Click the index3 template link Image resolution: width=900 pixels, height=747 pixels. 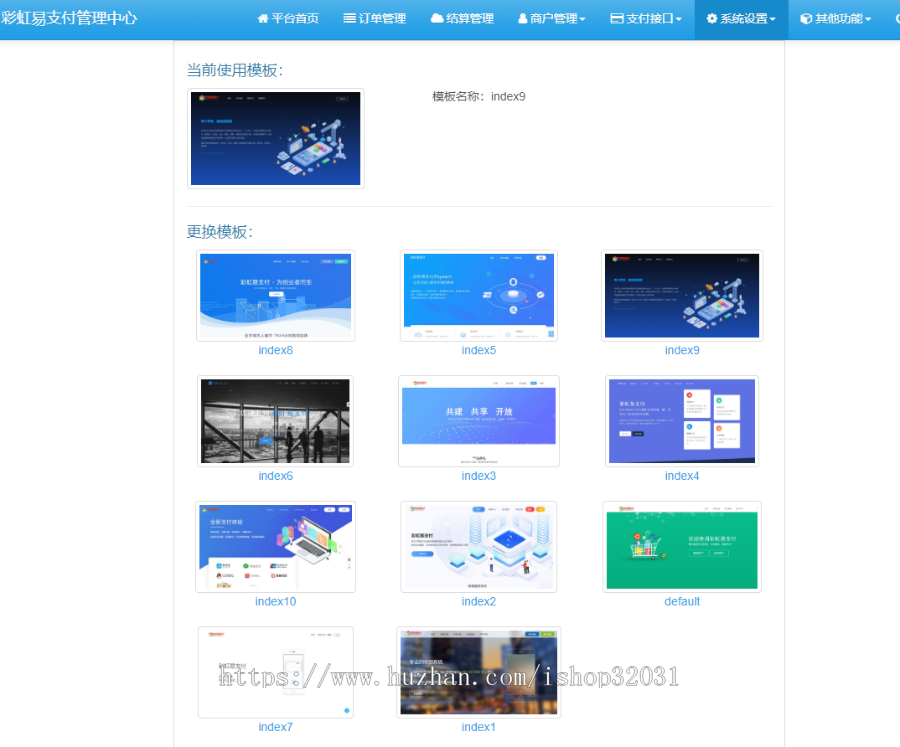[x=478, y=475]
